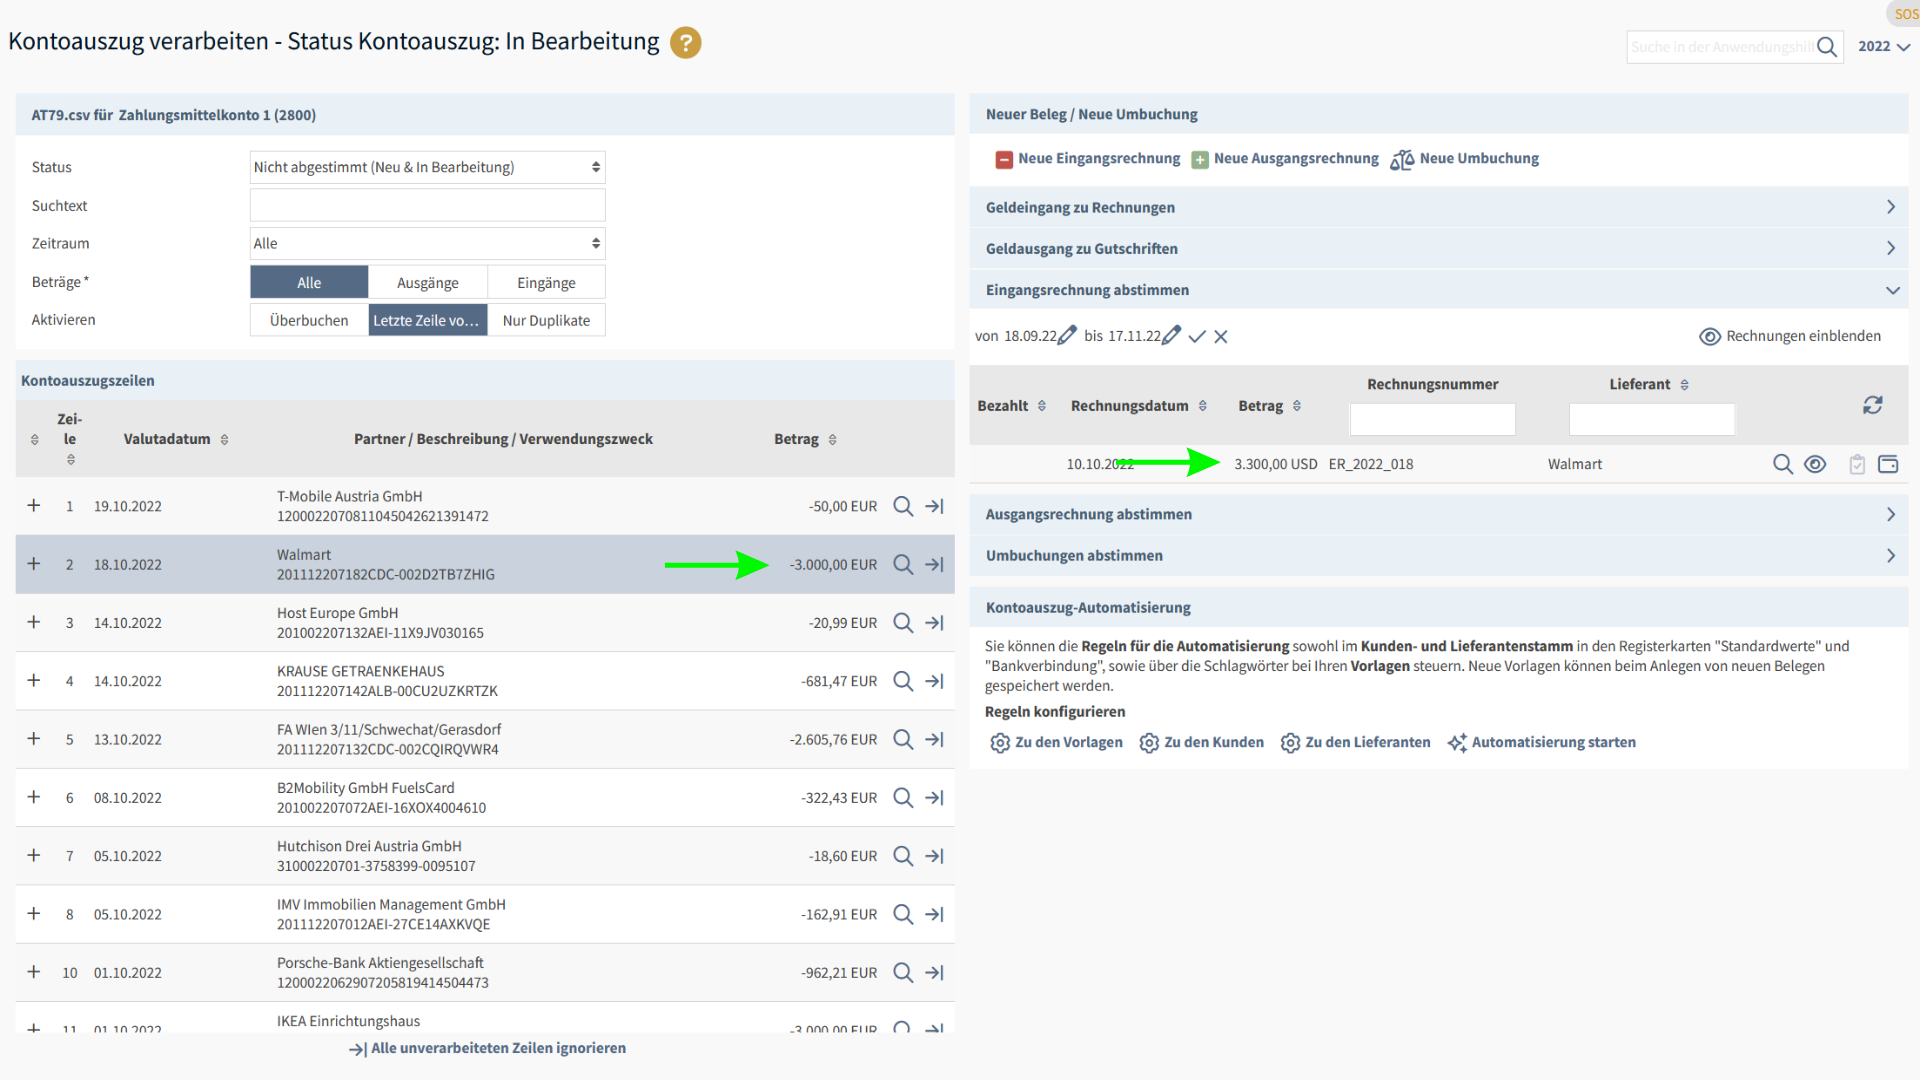Expand the KRAUSE GETRAENKEHAUS row with plus

pos(34,681)
